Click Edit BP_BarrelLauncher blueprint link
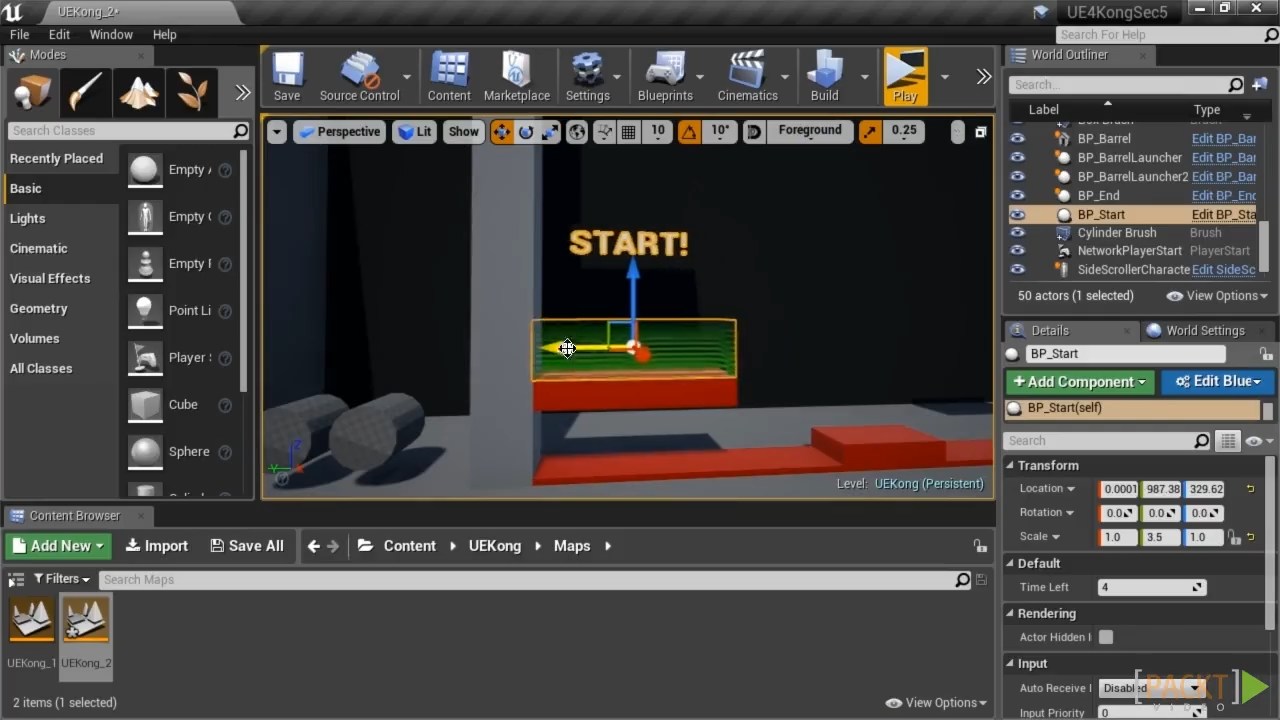This screenshot has height=720, width=1280. [1223, 158]
